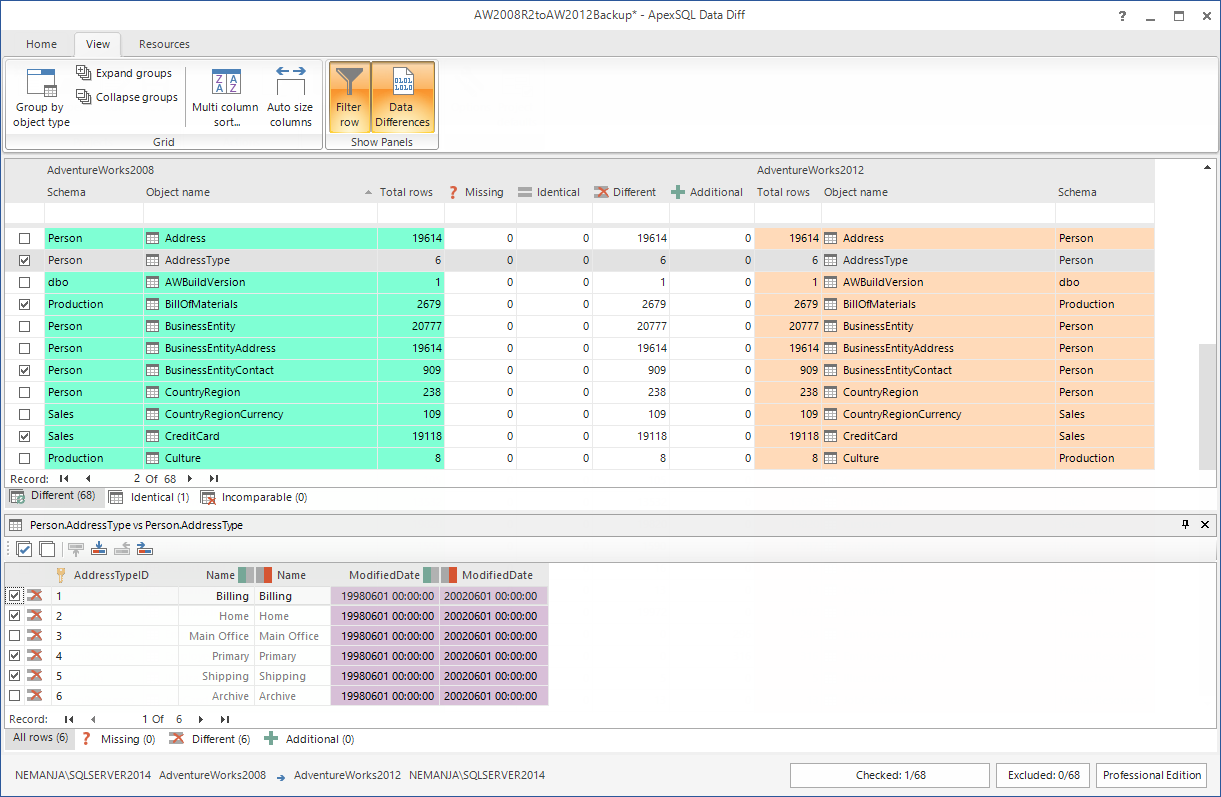Click the different-row icon for AddressTypeID 3

(x=36, y=636)
